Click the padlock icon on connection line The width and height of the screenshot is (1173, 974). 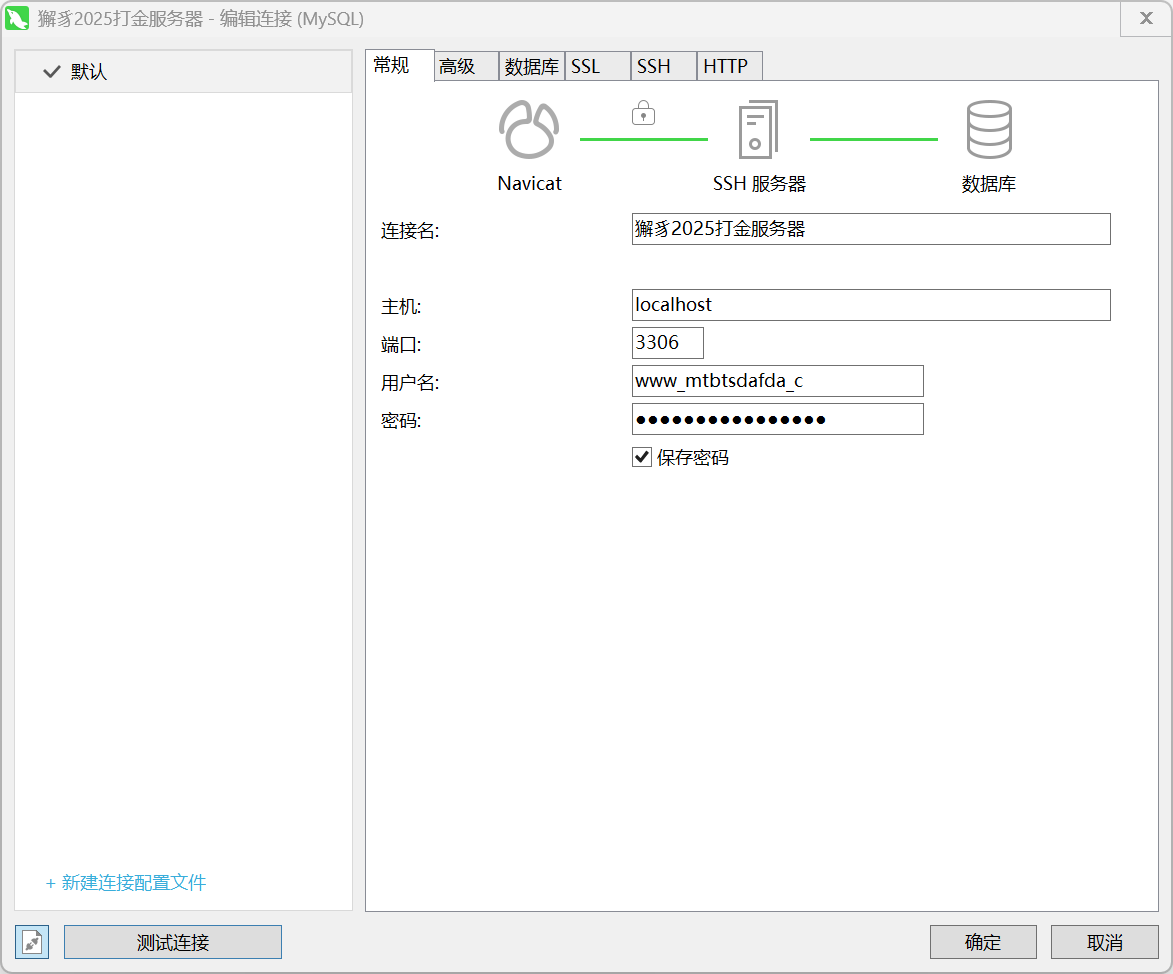(643, 113)
